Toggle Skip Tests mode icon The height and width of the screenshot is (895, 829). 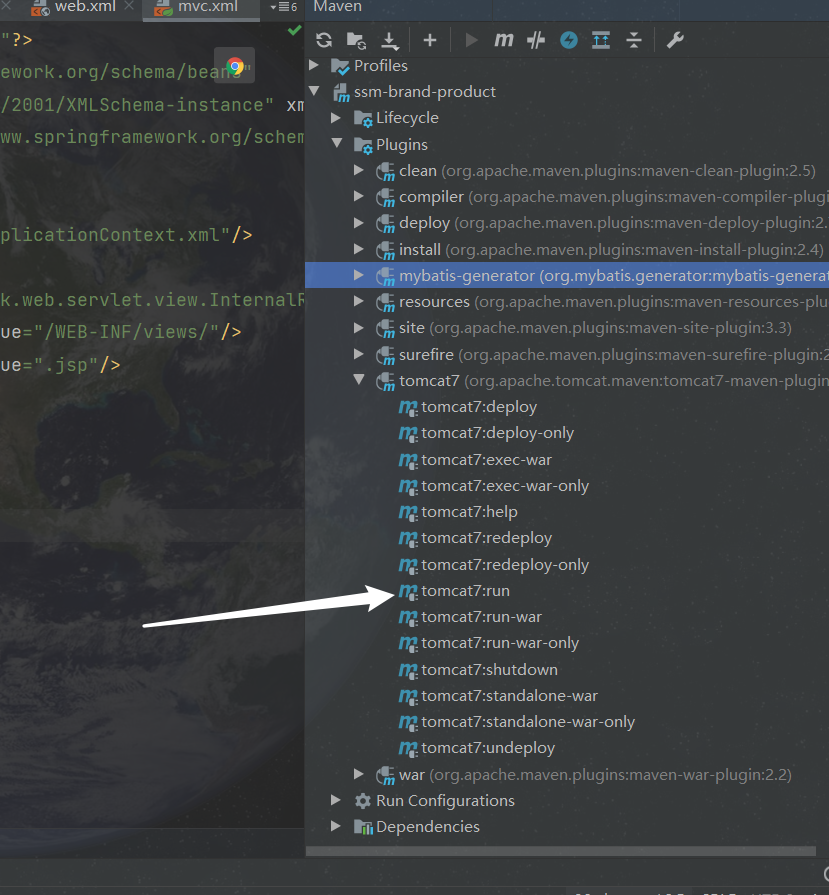pos(536,40)
